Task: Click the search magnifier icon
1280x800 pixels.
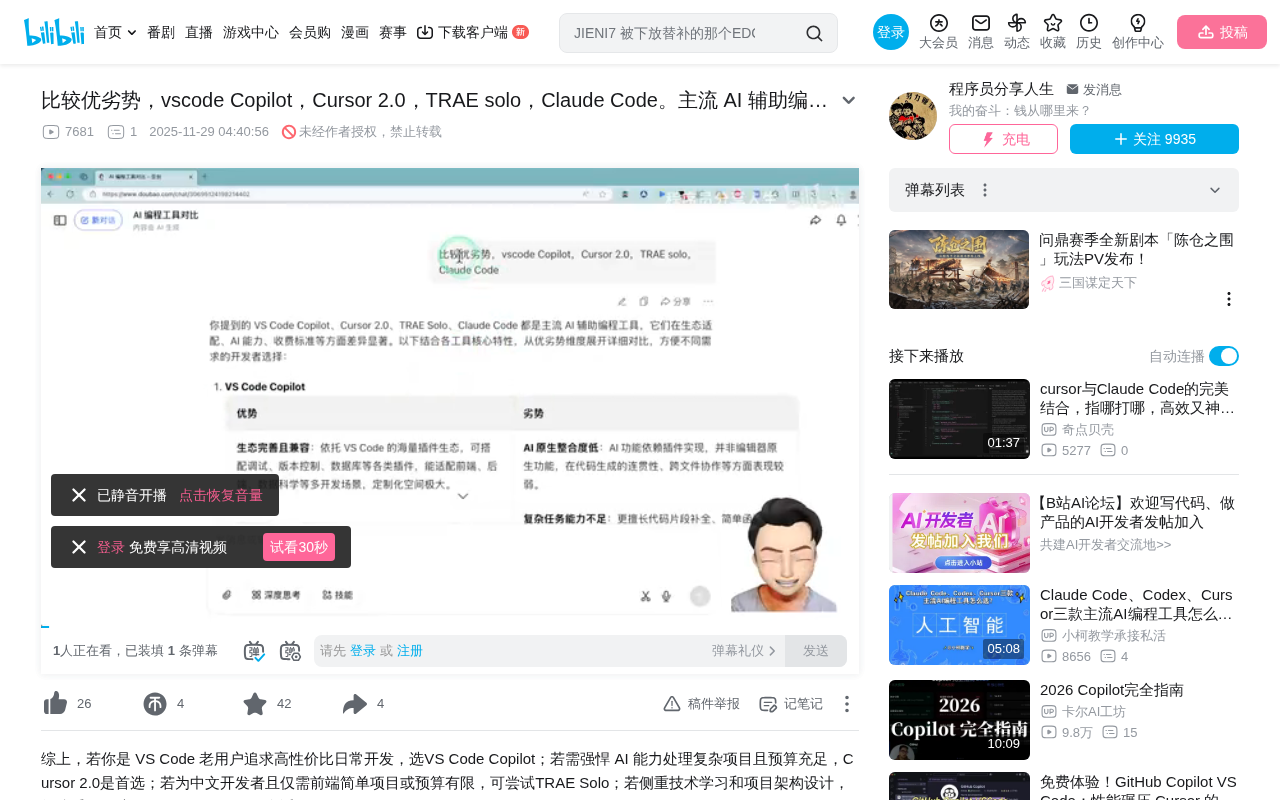Action: 814,33
